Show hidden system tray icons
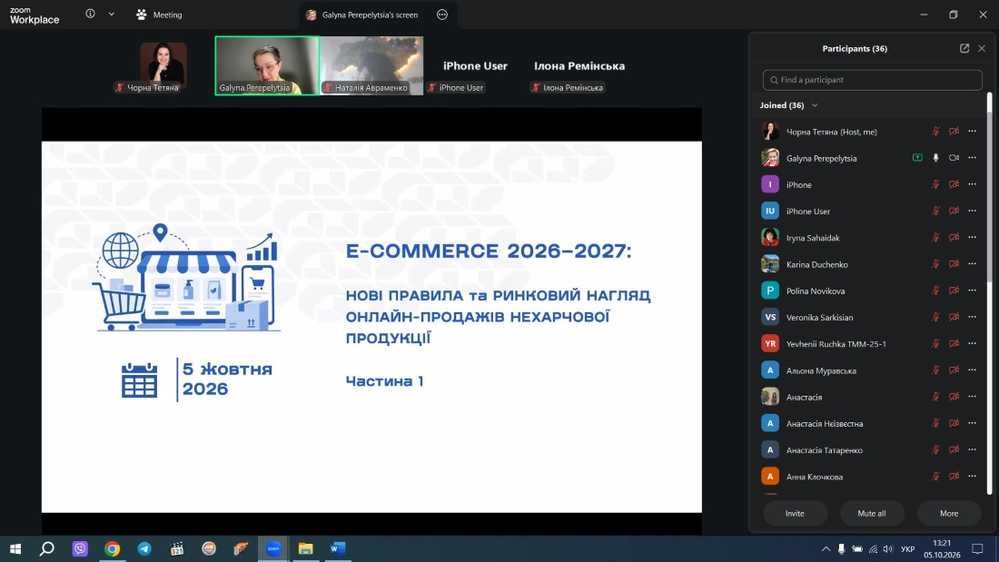Viewport: 999px width, 562px height. click(826, 549)
